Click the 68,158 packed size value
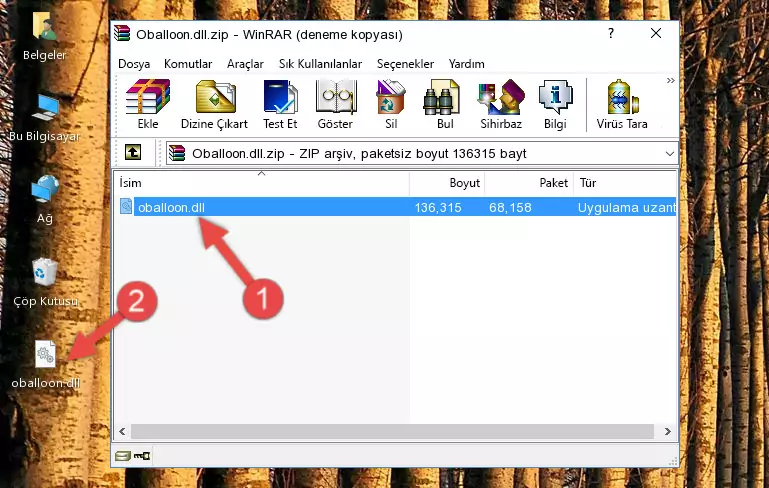 click(x=510, y=207)
